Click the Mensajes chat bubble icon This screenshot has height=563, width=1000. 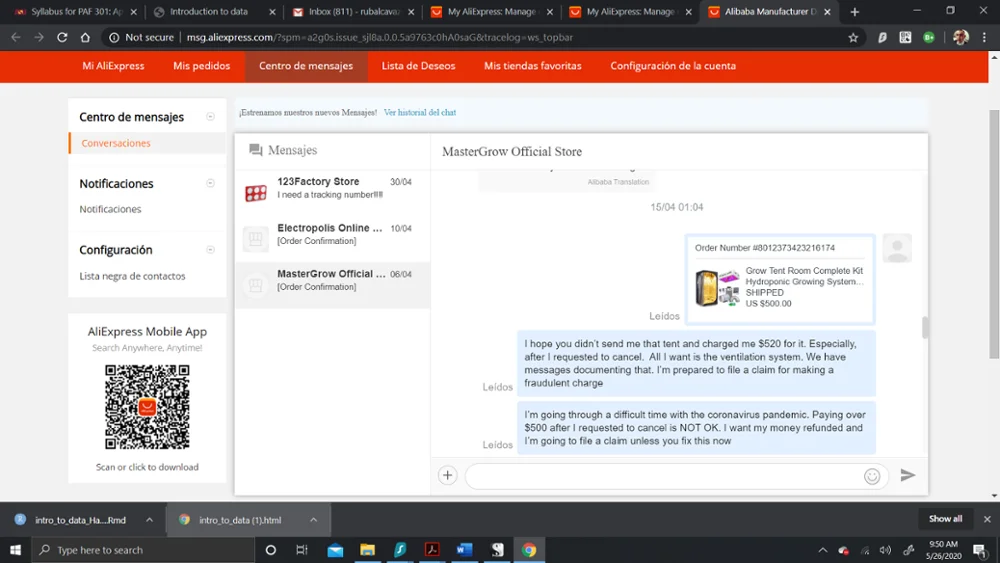pos(256,150)
